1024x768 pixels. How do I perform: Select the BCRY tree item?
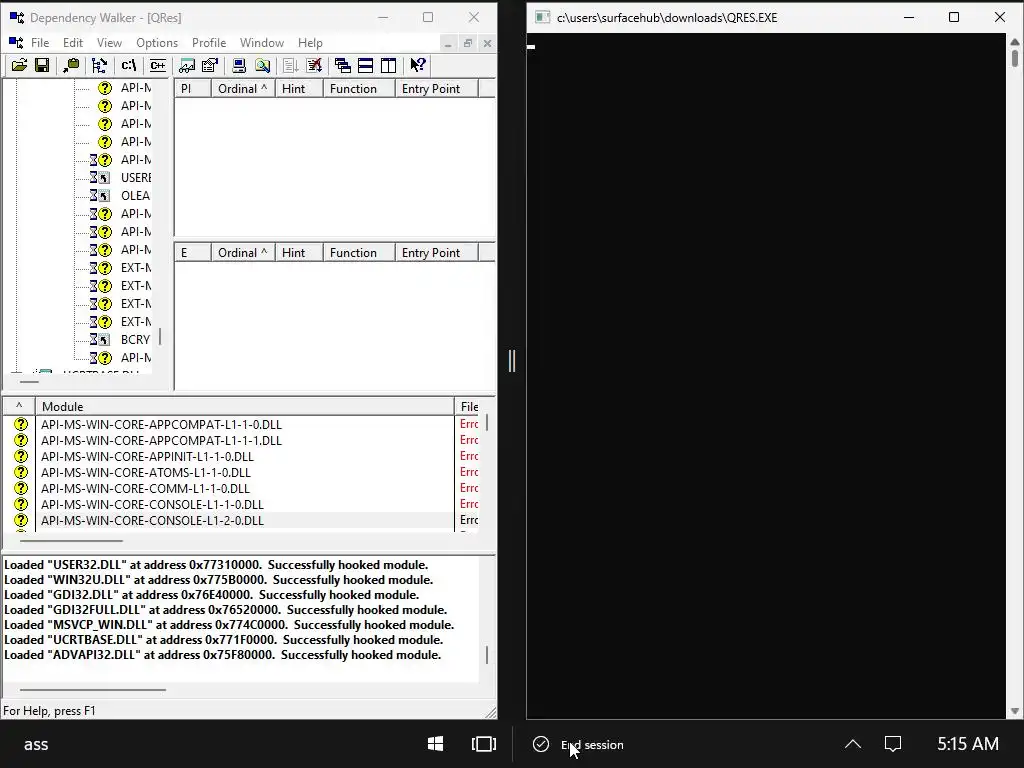click(x=135, y=340)
